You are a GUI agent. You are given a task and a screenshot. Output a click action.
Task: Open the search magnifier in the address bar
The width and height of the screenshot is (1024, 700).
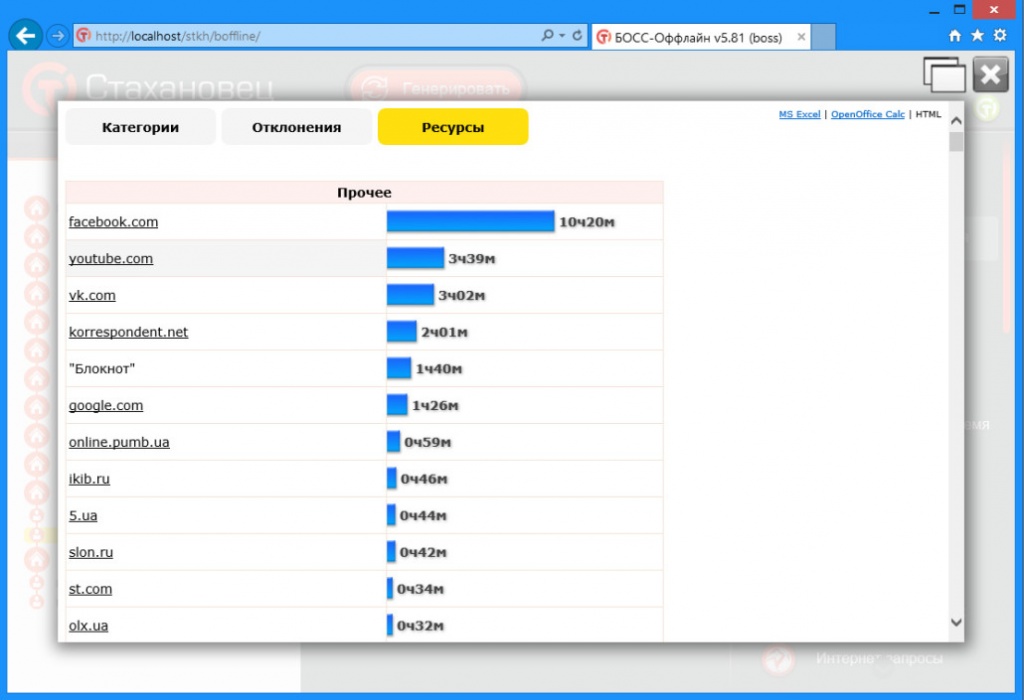[x=547, y=35]
